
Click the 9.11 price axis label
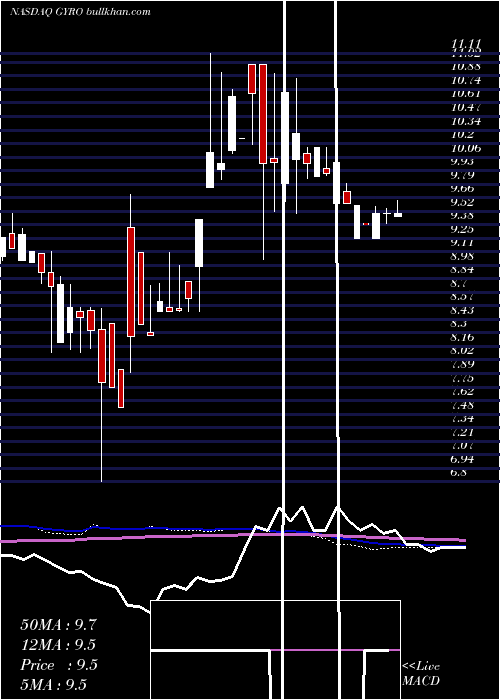point(462,242)
